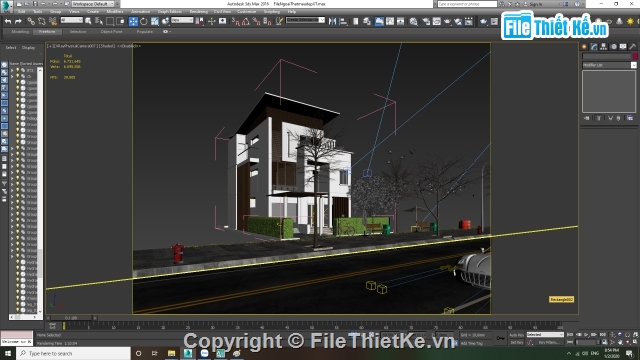The height and width of the screenshot is (360, 640).
Task: Click the Select and Manipulate crosshair icon
Action: pyautogui.click(x=211, y=21)
